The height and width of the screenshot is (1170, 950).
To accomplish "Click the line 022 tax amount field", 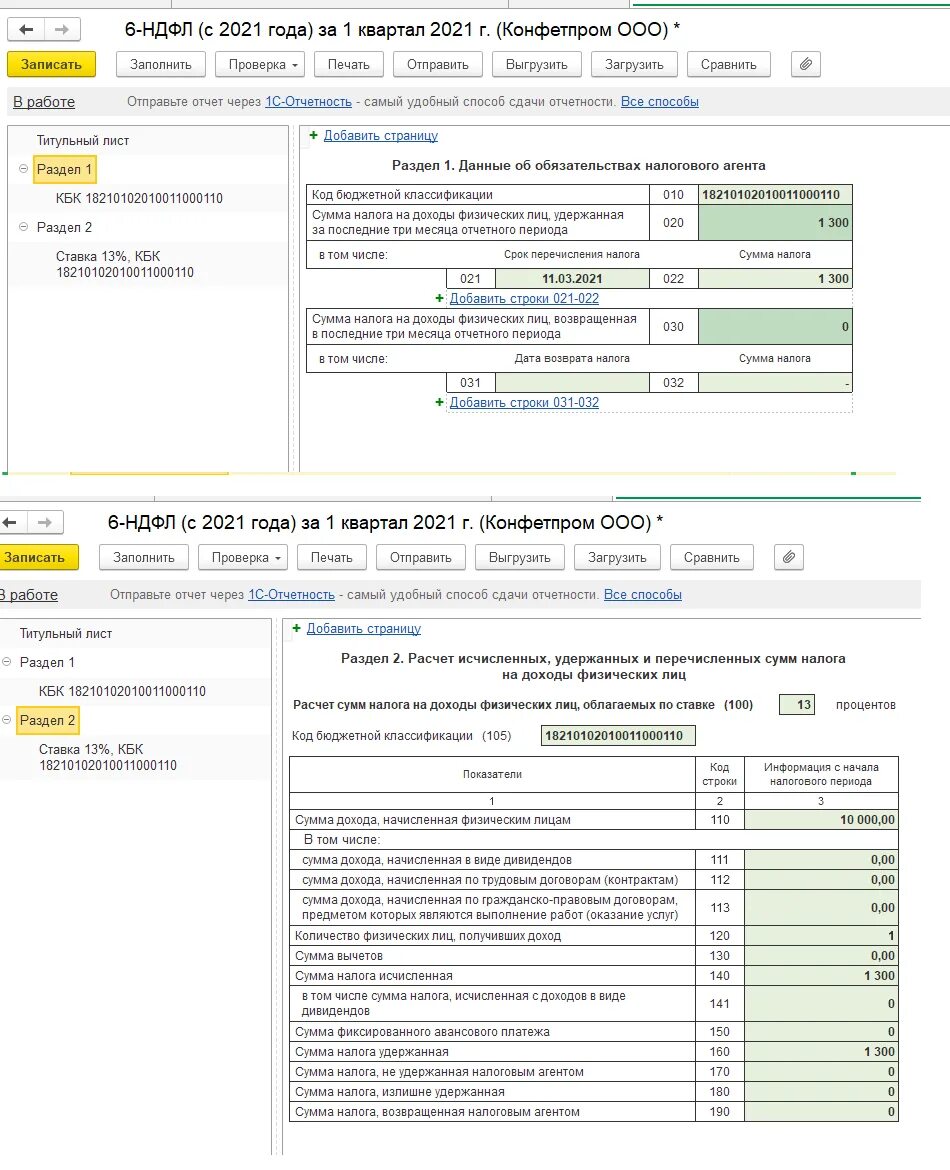I will pos(775,278).
